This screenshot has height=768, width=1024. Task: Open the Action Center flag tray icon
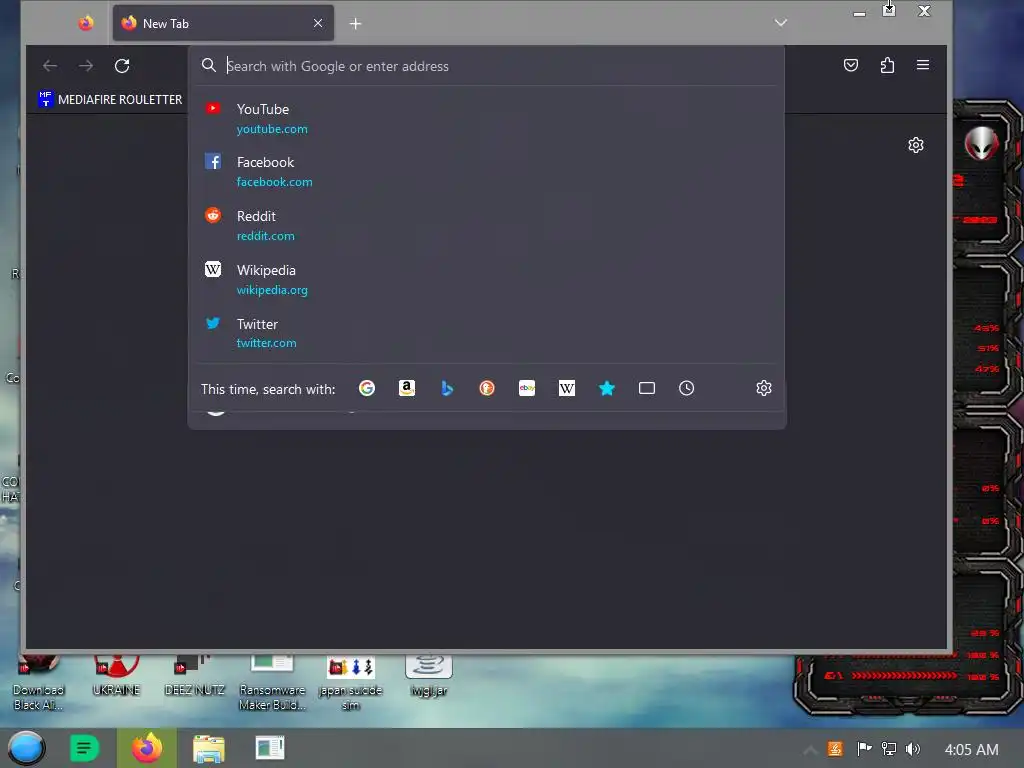[864, 749]
